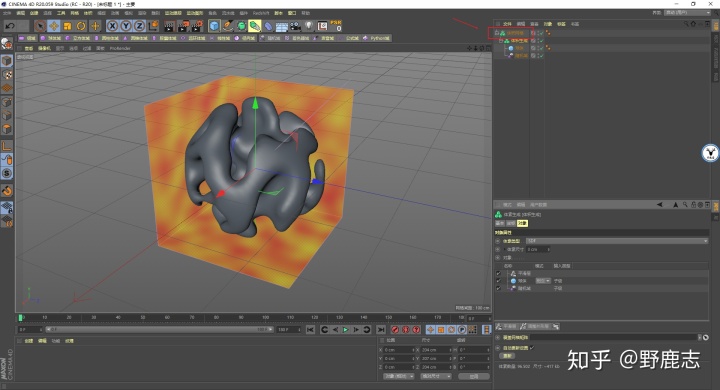Select the Live Selection tool
This screenshot has height=390, width=720.
pyautogui.click(x=40, y=26)
